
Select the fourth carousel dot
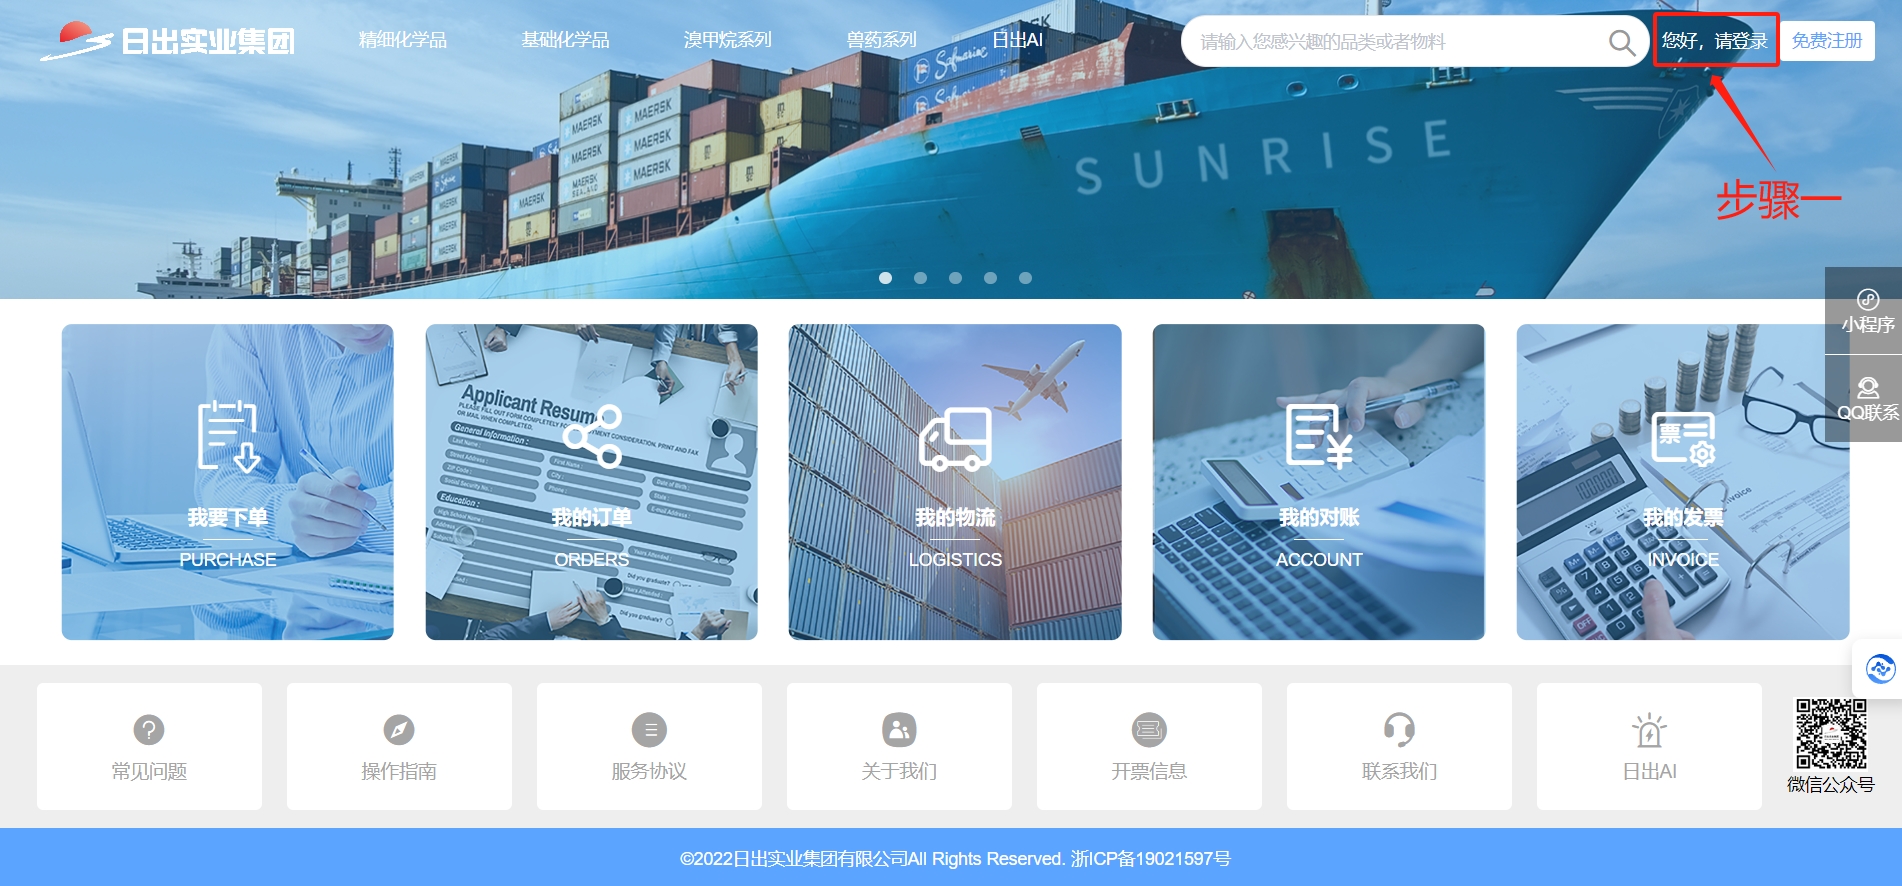pyautogui.click(x=990, y=278)
